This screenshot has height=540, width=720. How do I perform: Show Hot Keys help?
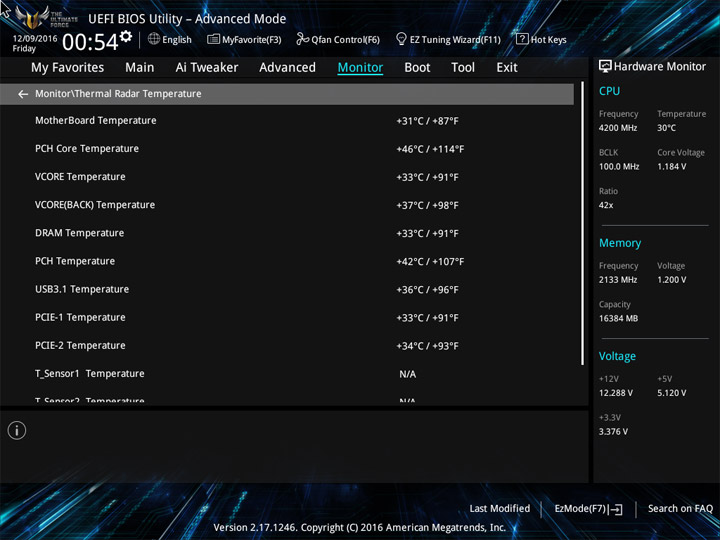point(541,39)
